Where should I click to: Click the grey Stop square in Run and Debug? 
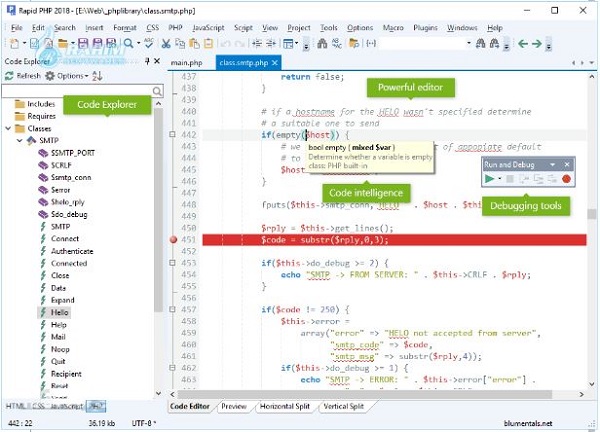tap(510, 179)
